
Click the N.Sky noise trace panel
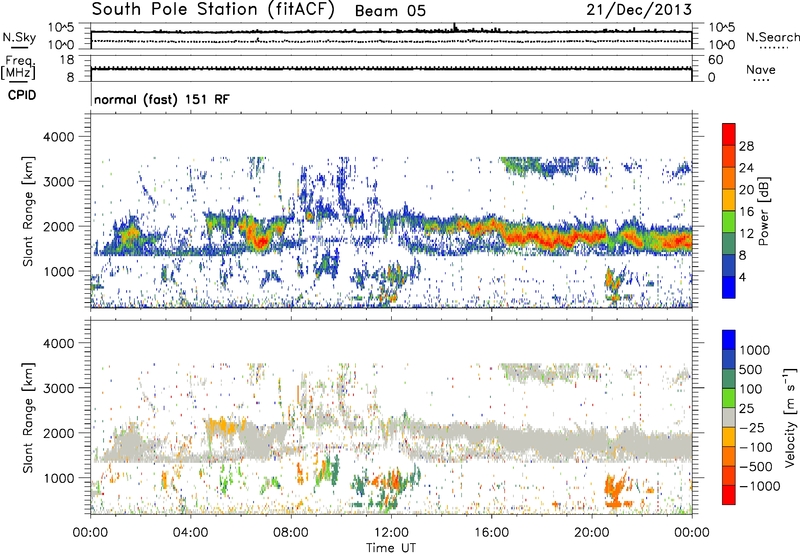391,36
